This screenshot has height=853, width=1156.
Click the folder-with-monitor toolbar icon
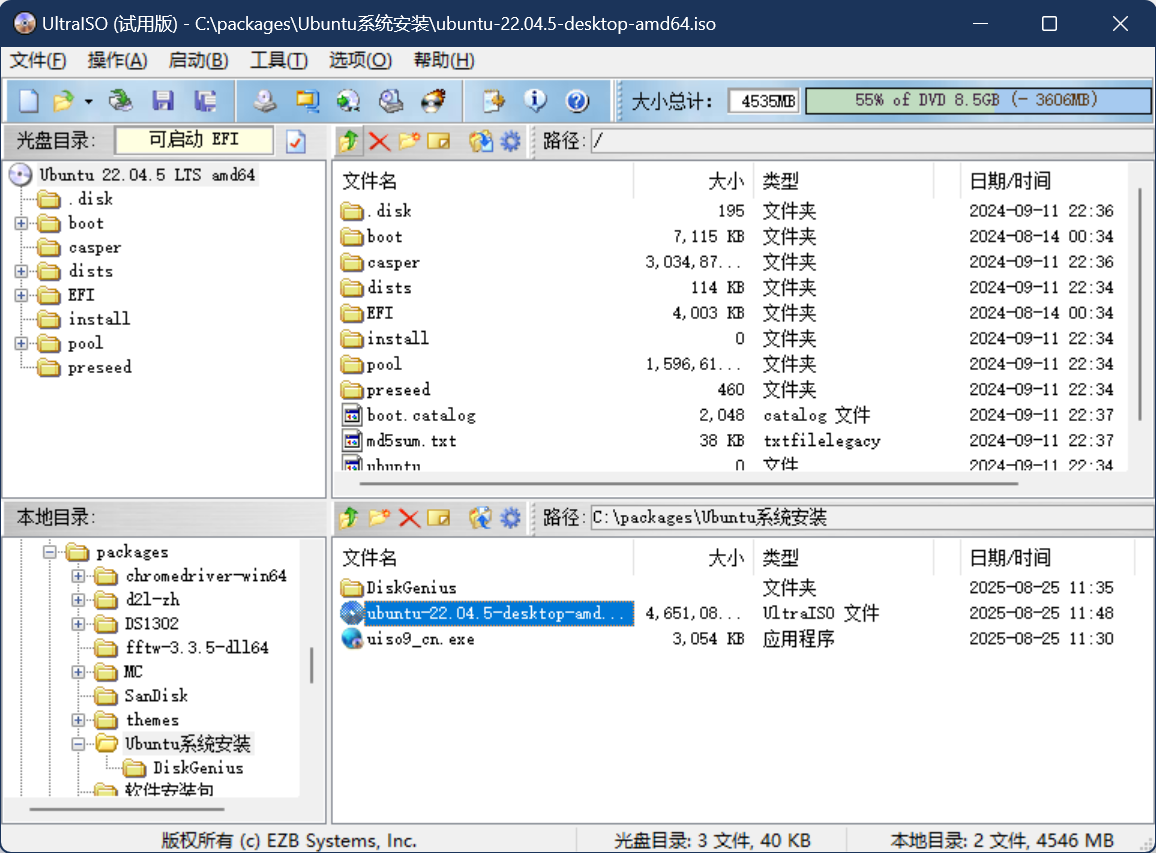coord(307,100)
